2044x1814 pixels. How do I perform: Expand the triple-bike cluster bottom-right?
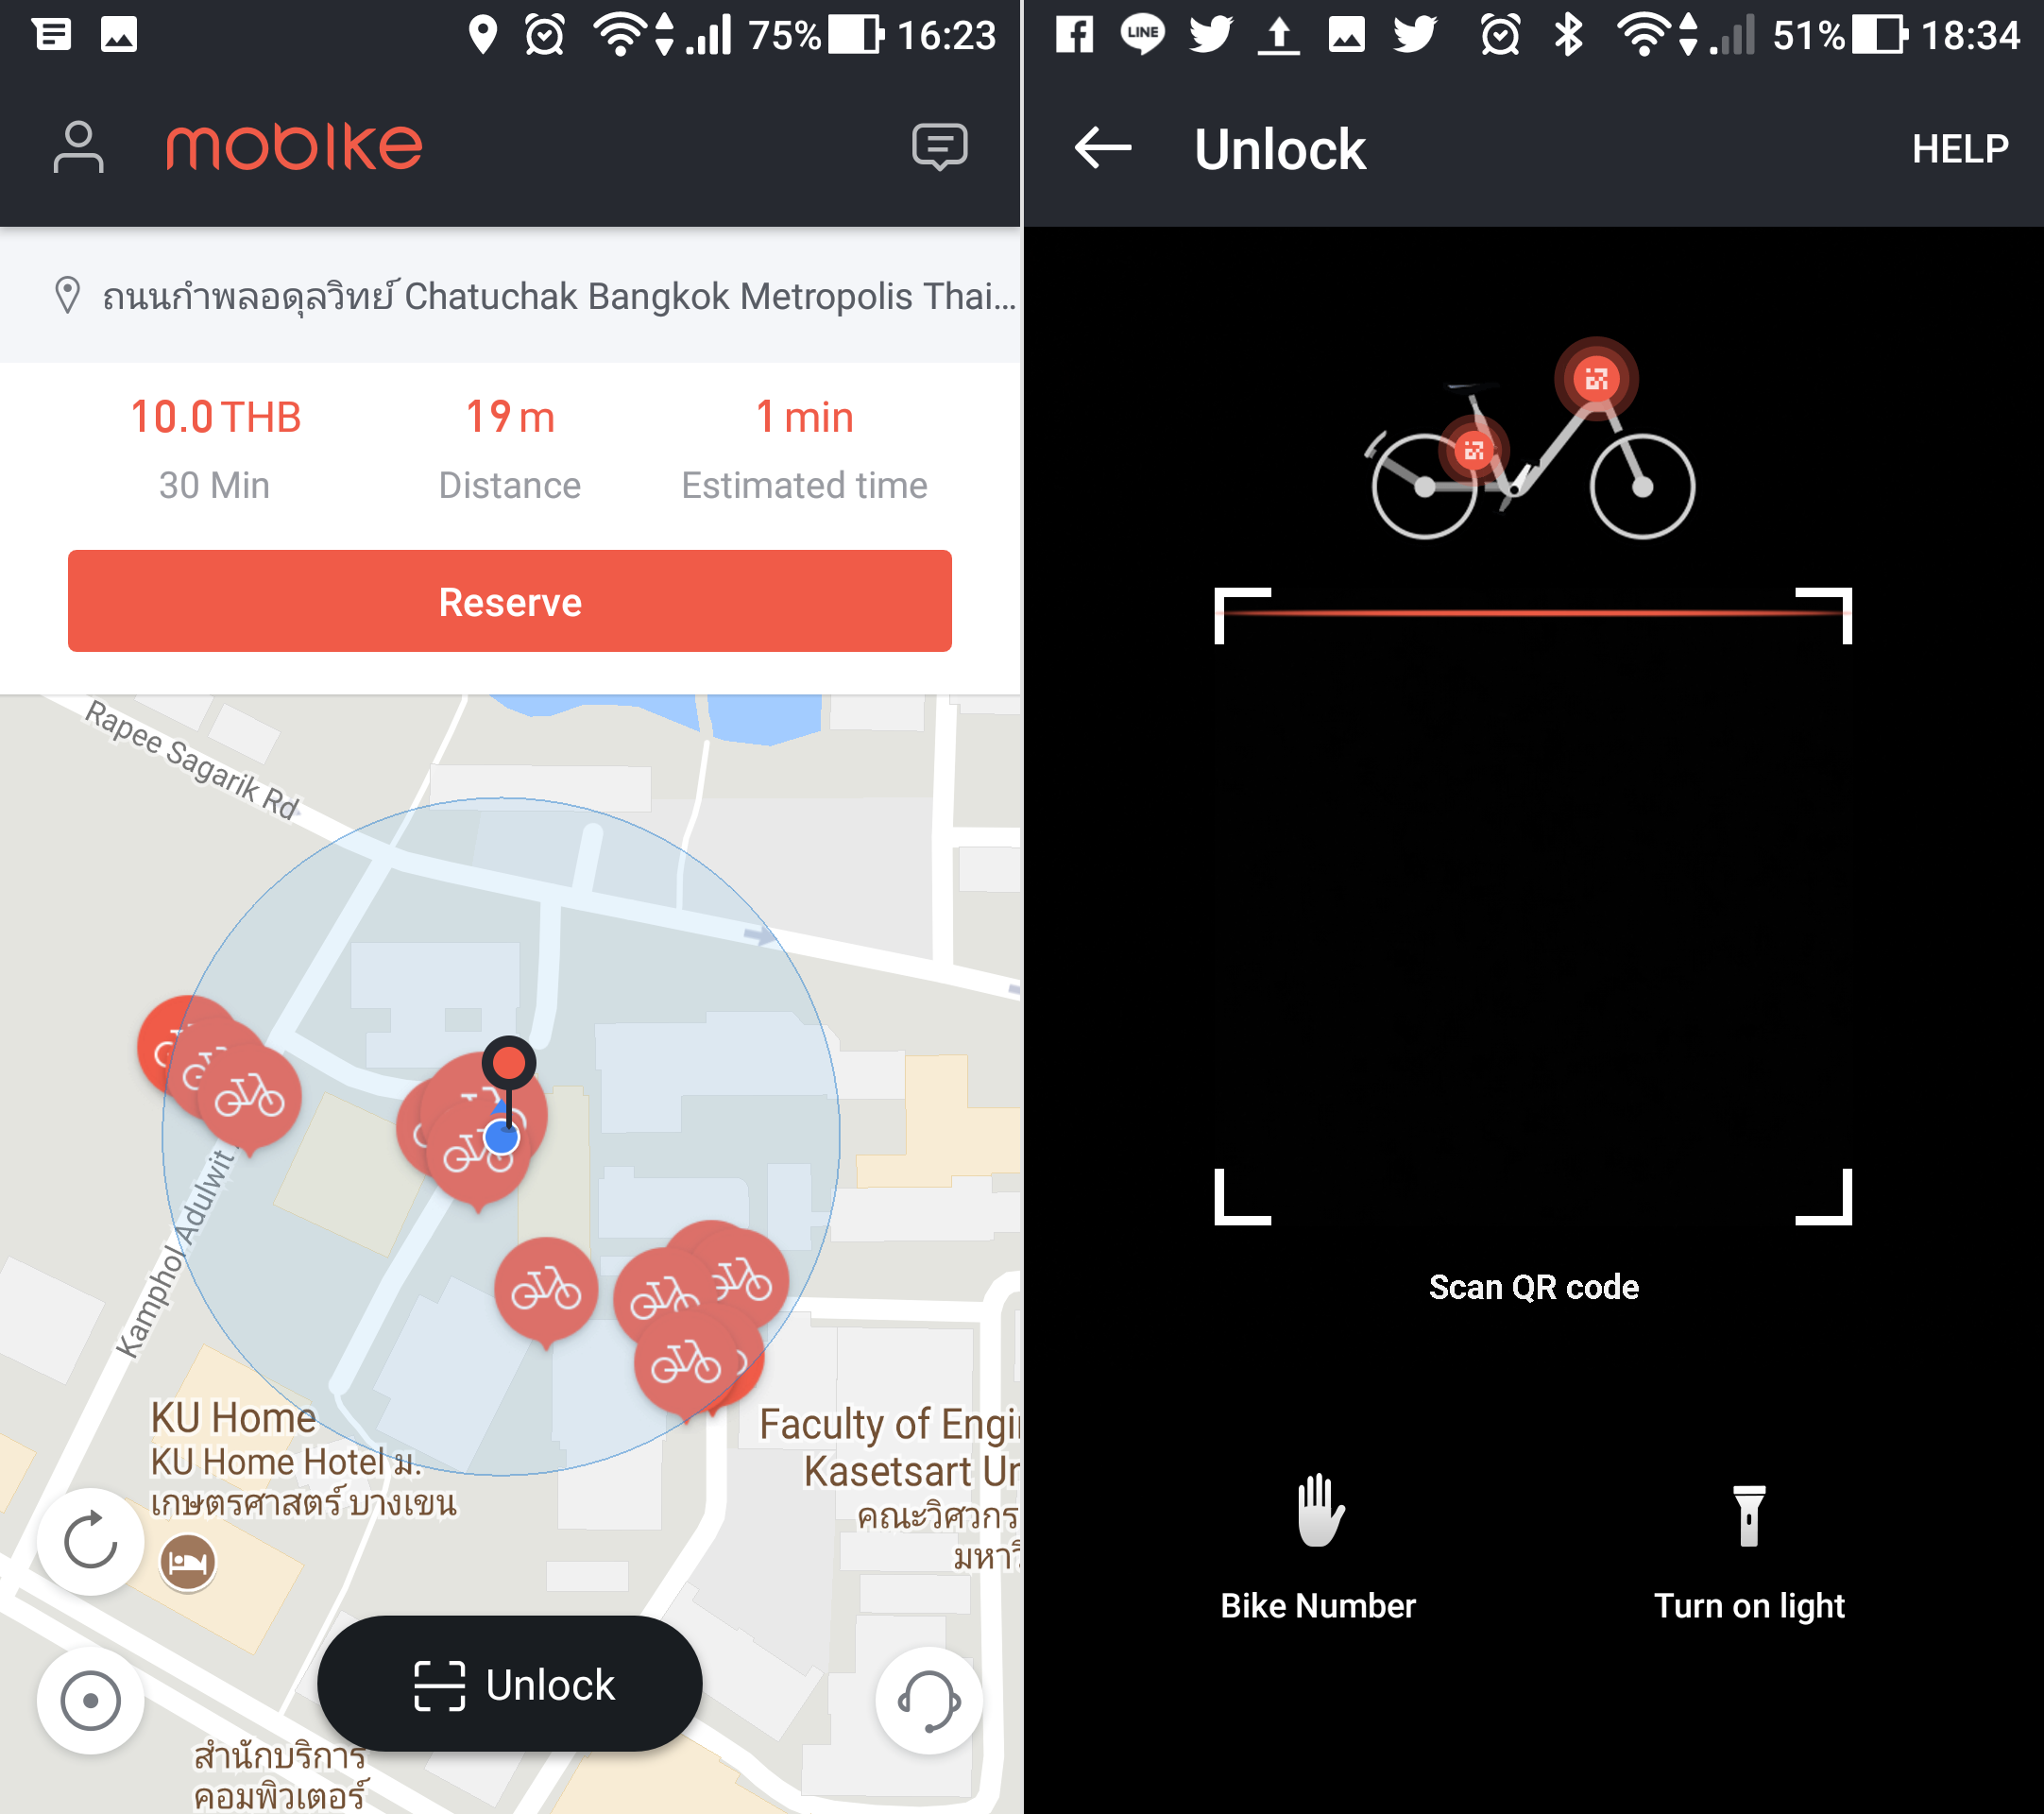pos(700,1330)
